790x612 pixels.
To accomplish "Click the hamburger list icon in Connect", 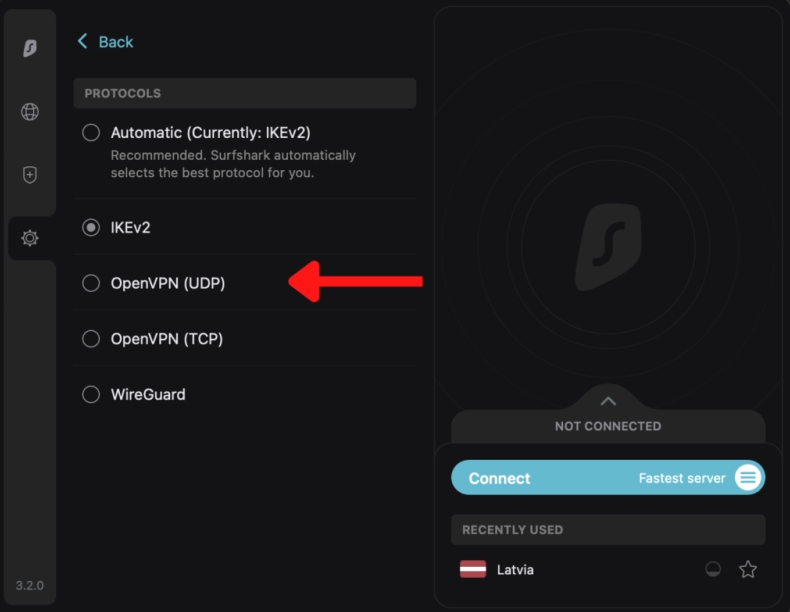I will 747,478.
